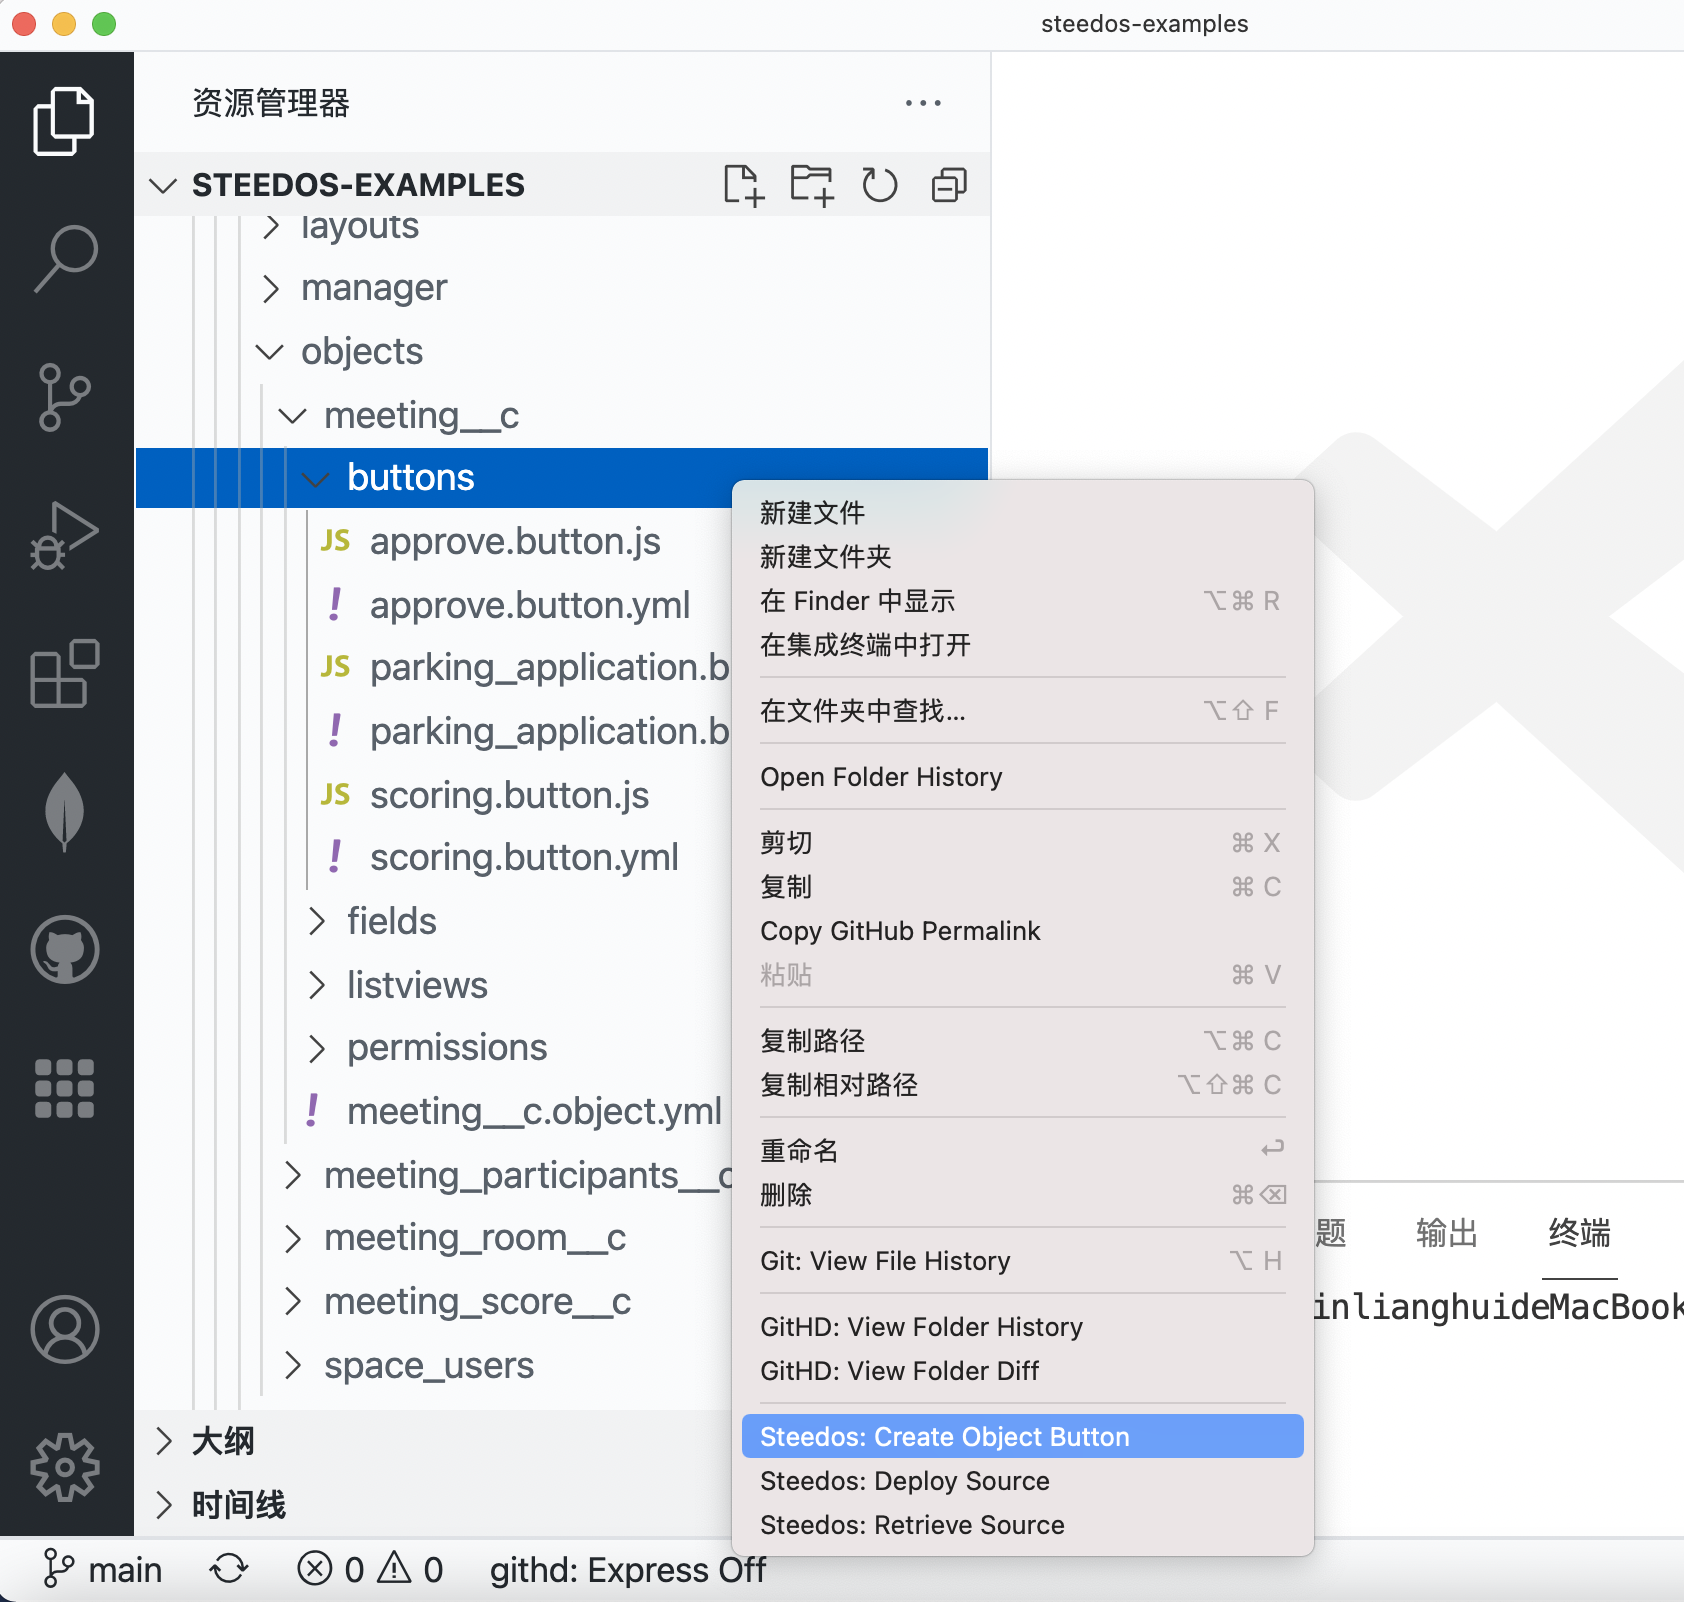Click New File icon in explorer header

pyautogui.click(x=744, y=185)
